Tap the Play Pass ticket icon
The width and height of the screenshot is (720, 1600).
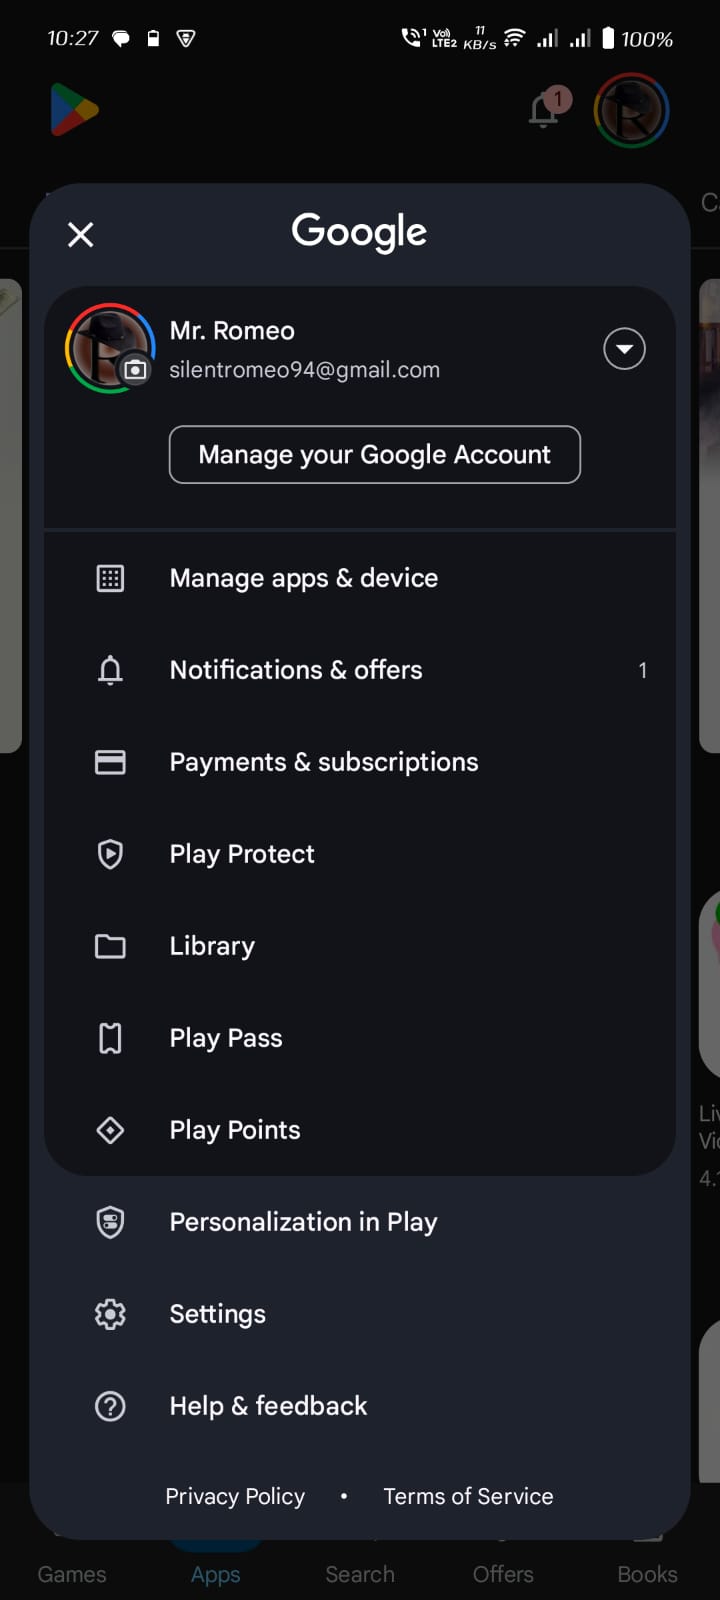[x=110, y=1038]
